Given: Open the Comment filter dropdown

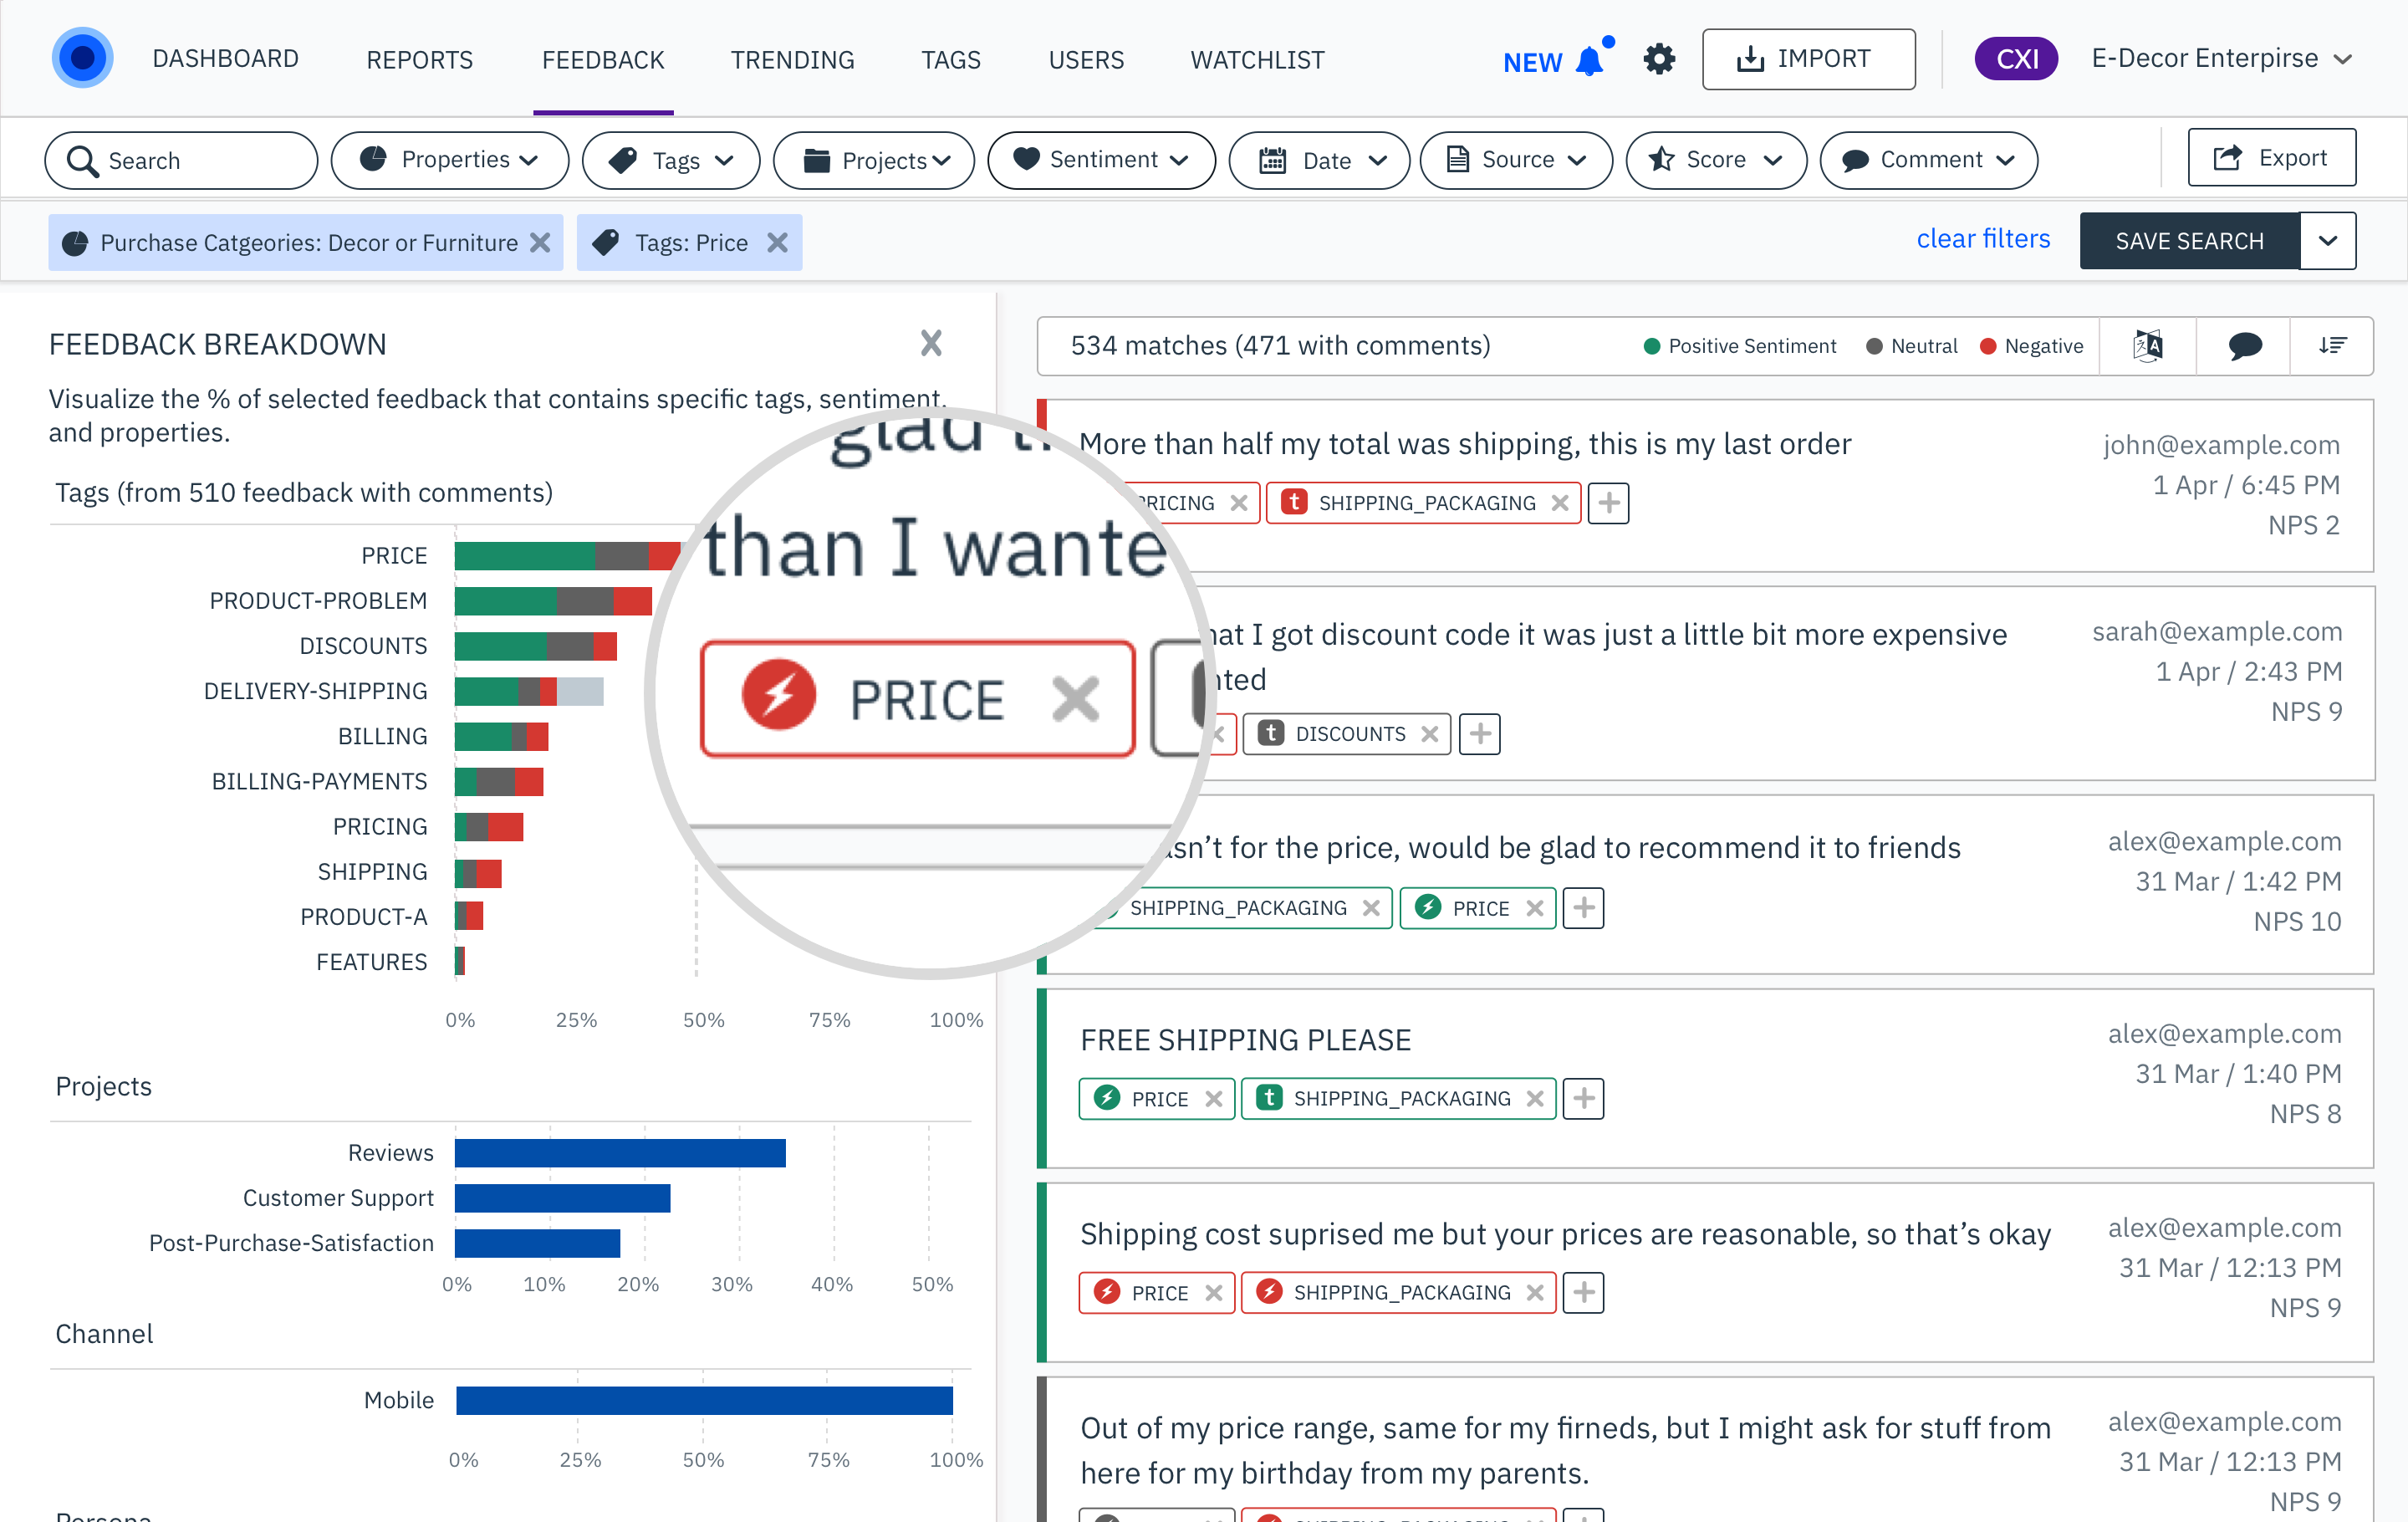Looking at the screenshot, I should coord(1928,160).
